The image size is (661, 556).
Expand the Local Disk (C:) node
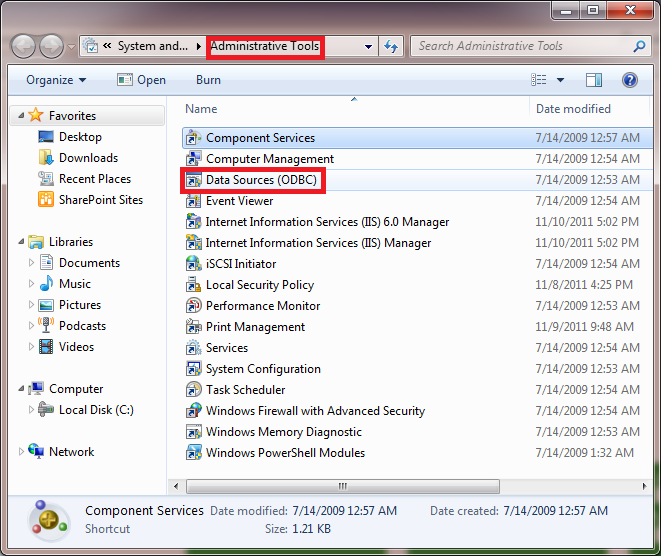click(x=31, y=410)
